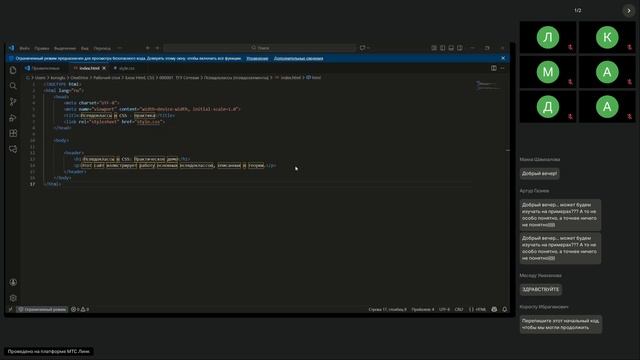The height and width of the screenshot is (360, 640).
Task: Open the chat view below Extensions icon
Action: point(13,149)
